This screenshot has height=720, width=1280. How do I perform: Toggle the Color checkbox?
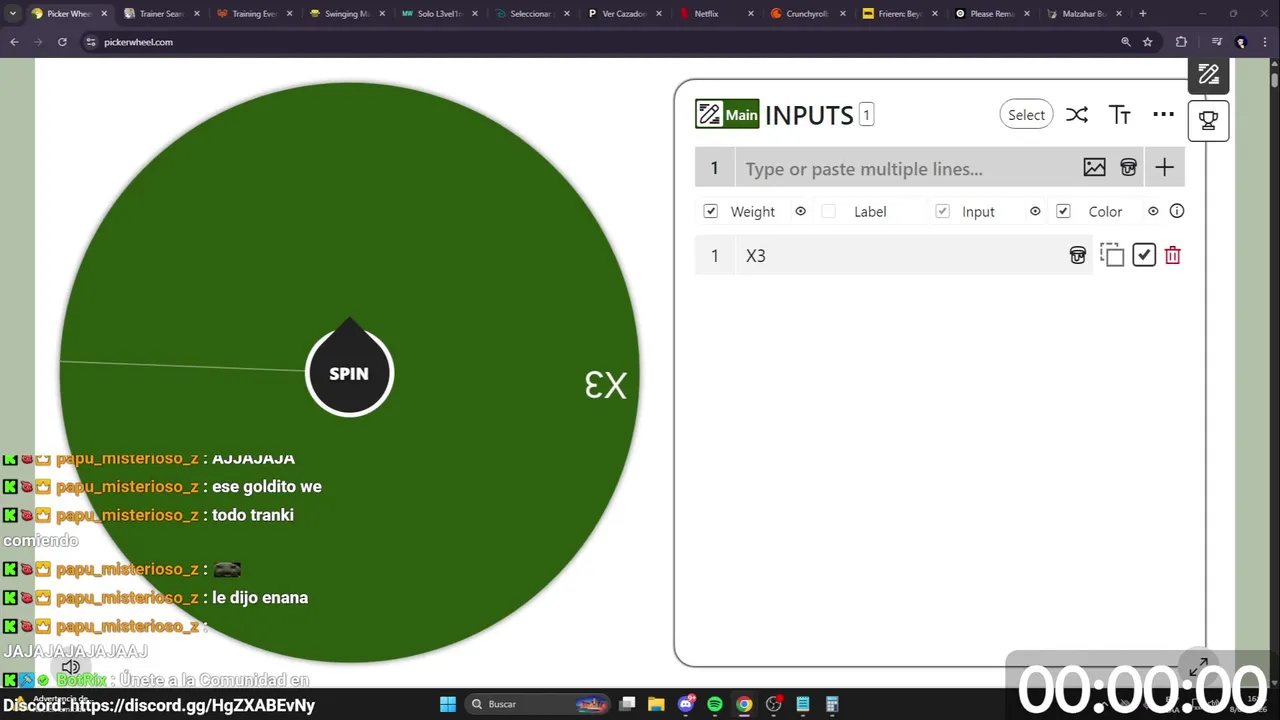(x=1063, y=211)
